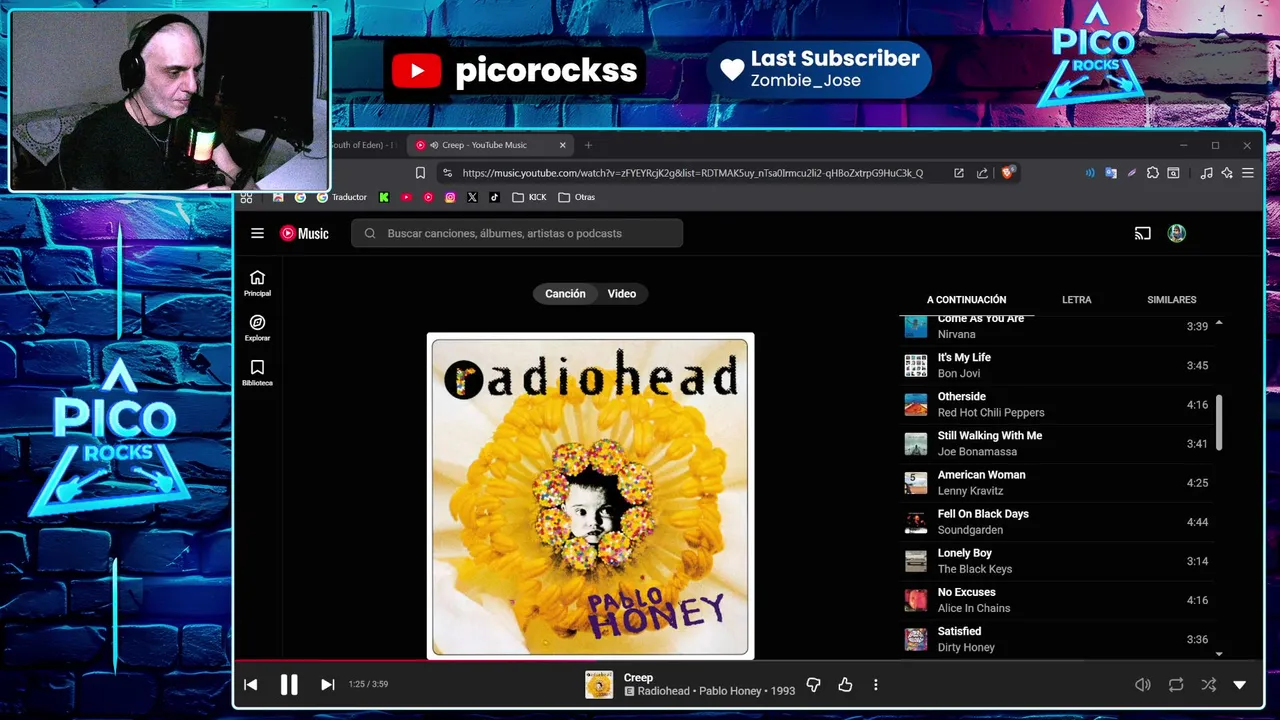Click the cast to device icon

[x=1142, y=233]
